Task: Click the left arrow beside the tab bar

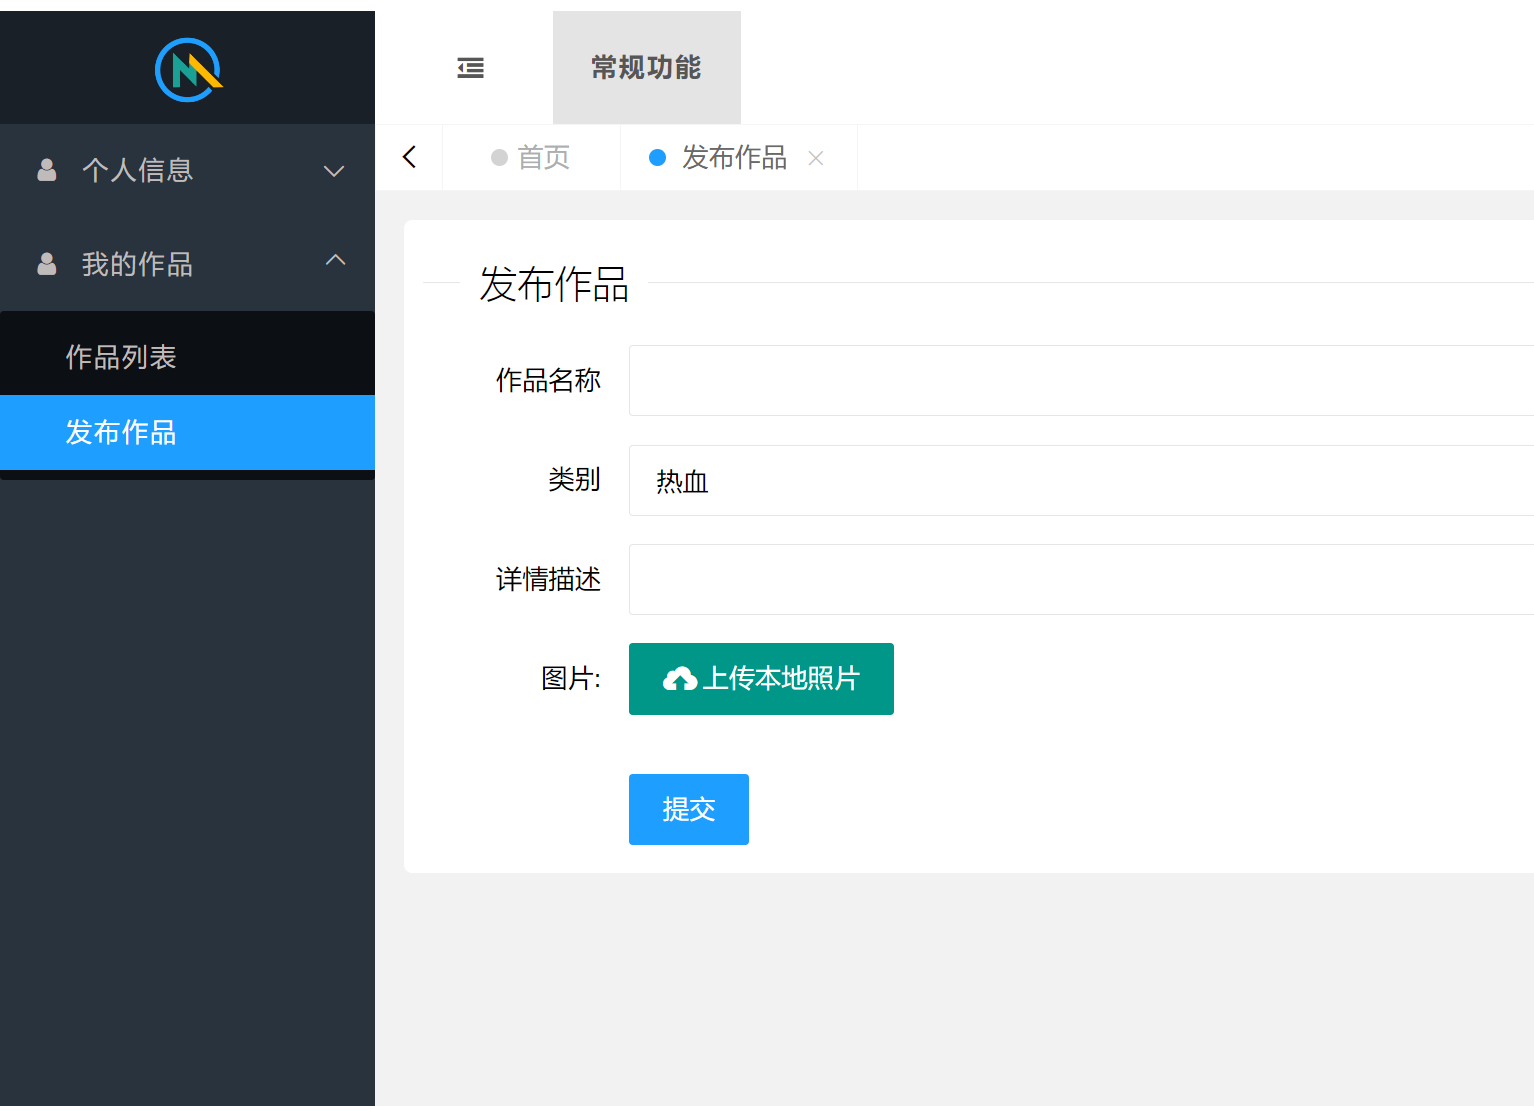Action: coord(408,157)
